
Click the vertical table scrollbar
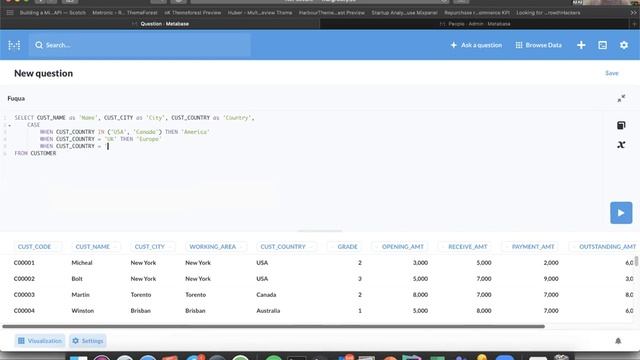point(636,261)
